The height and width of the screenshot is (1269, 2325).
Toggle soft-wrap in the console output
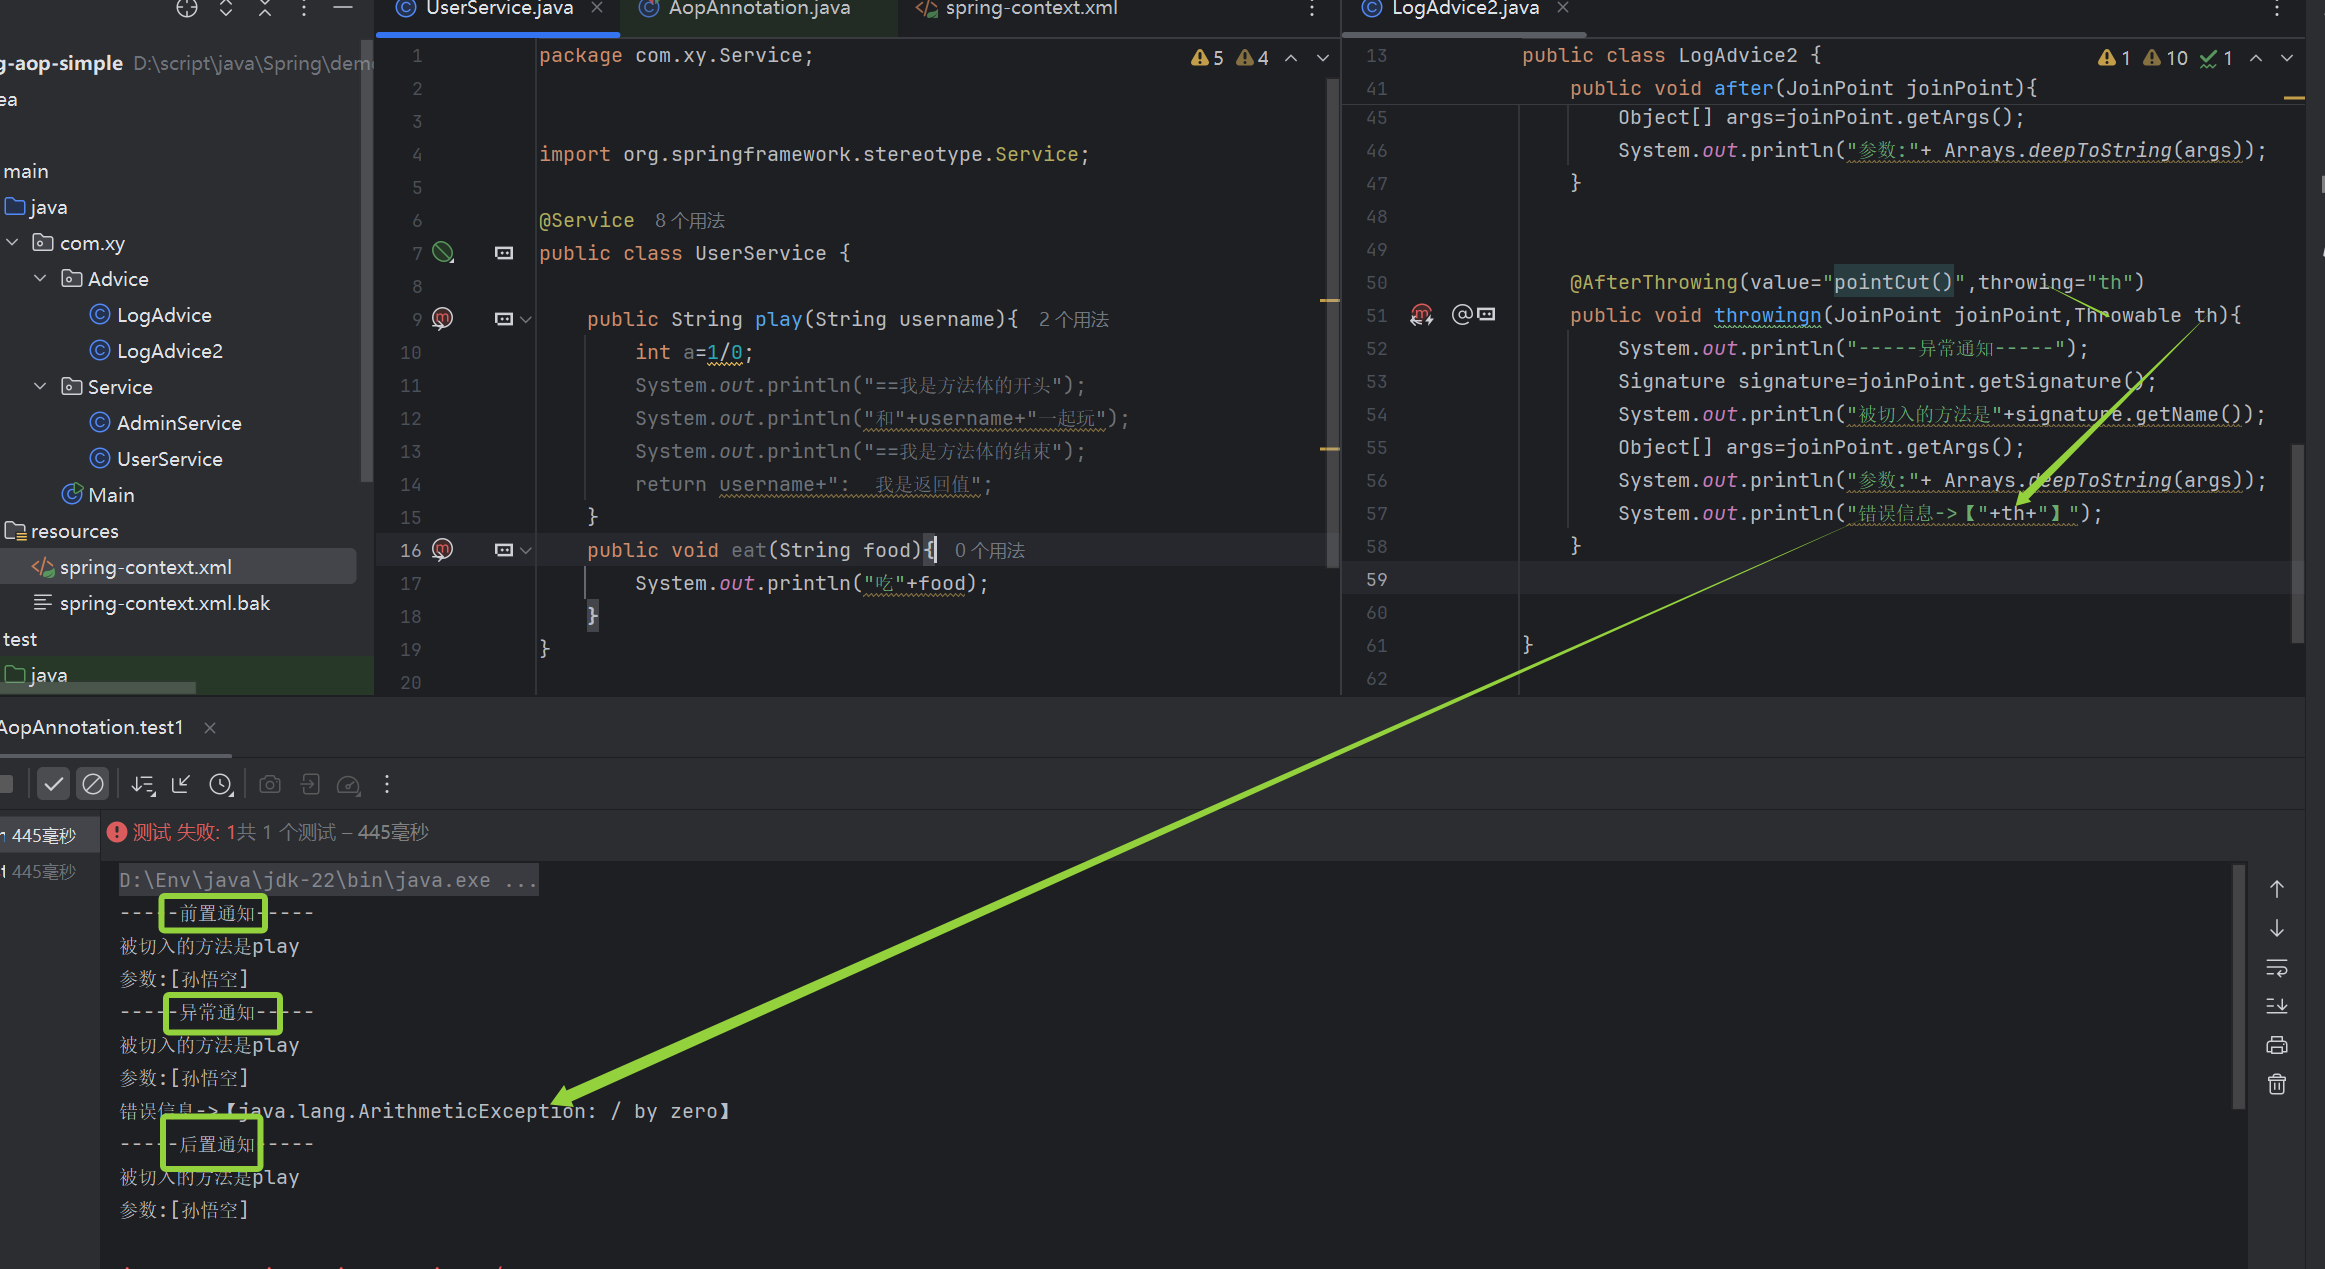click(2277, 968)
